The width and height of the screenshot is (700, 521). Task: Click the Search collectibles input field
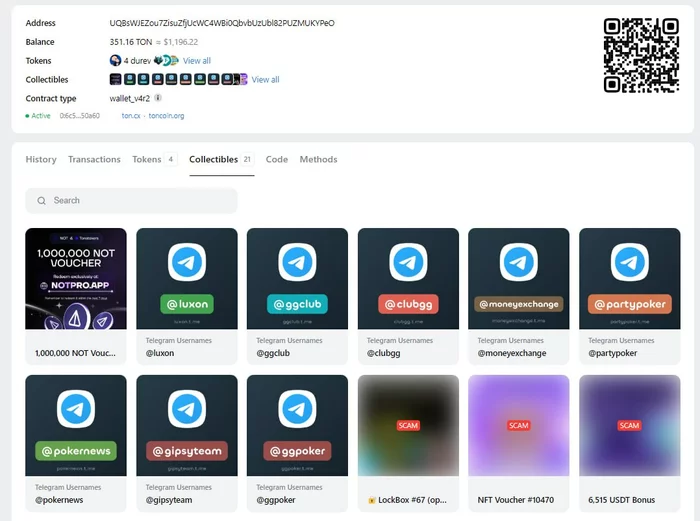pos(131,200)
